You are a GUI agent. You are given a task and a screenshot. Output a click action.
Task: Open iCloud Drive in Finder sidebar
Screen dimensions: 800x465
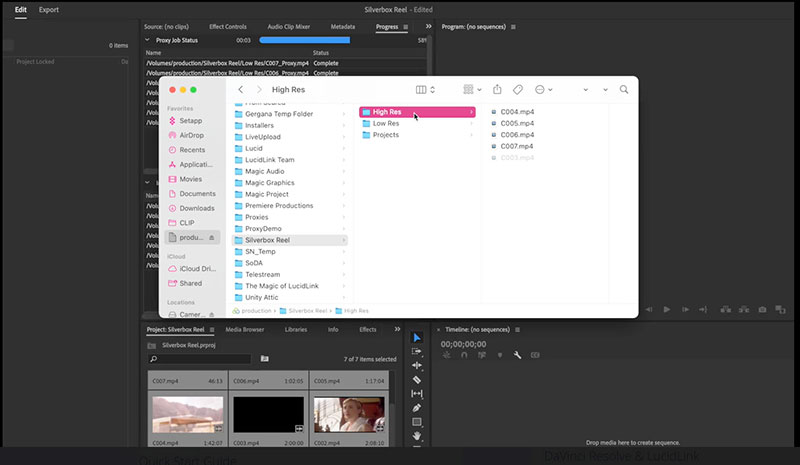pos(196,268)
